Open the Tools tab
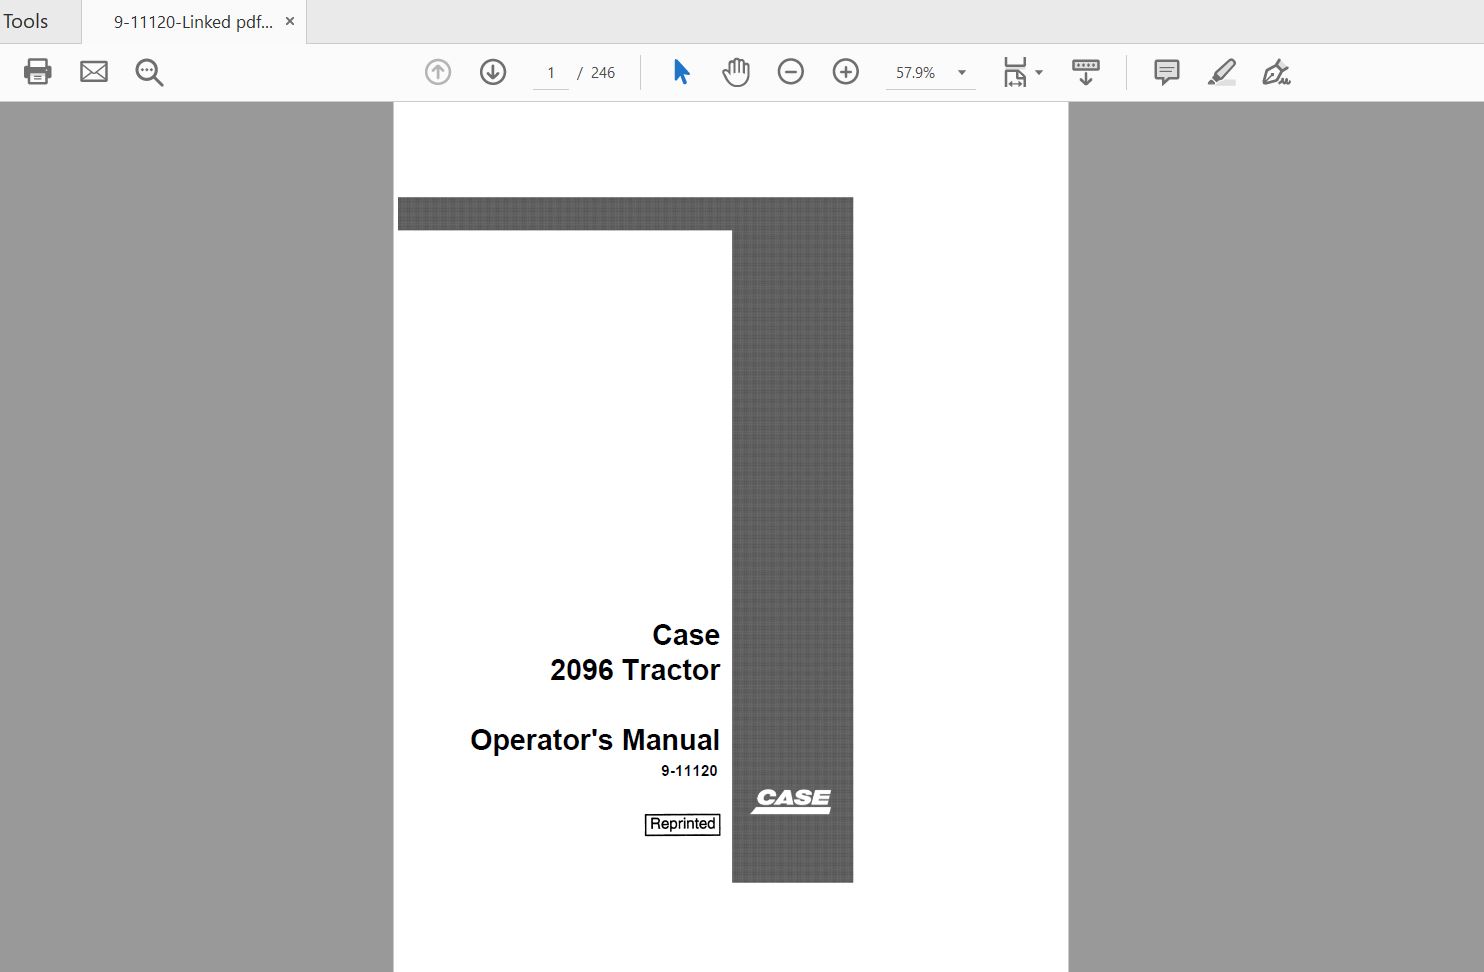 click(x=25, y=21)
